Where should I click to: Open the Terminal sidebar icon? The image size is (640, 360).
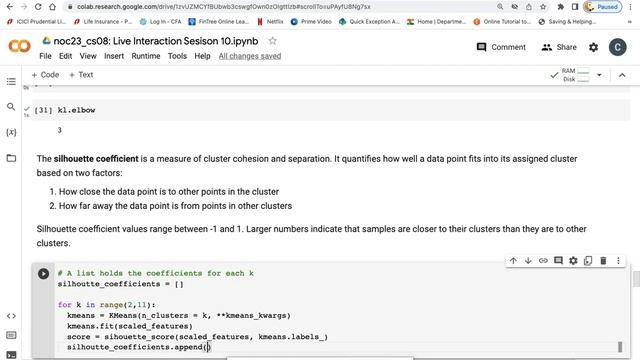click(11, 355)
